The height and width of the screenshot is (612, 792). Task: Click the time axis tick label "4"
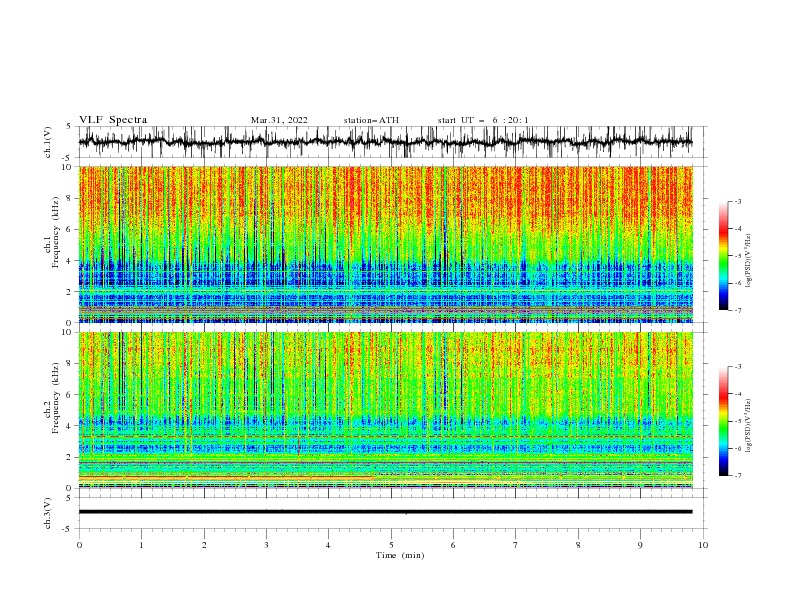(x=329, y=545)
